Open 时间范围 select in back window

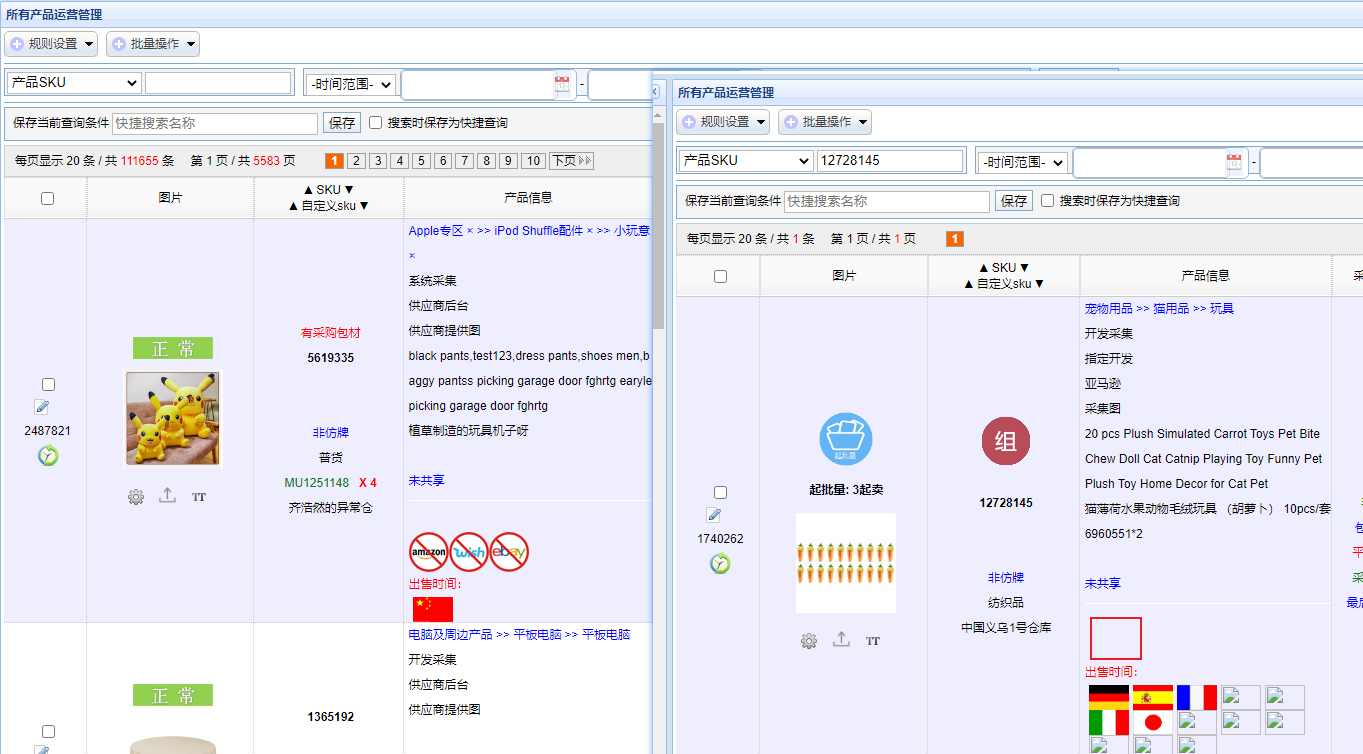350,85
